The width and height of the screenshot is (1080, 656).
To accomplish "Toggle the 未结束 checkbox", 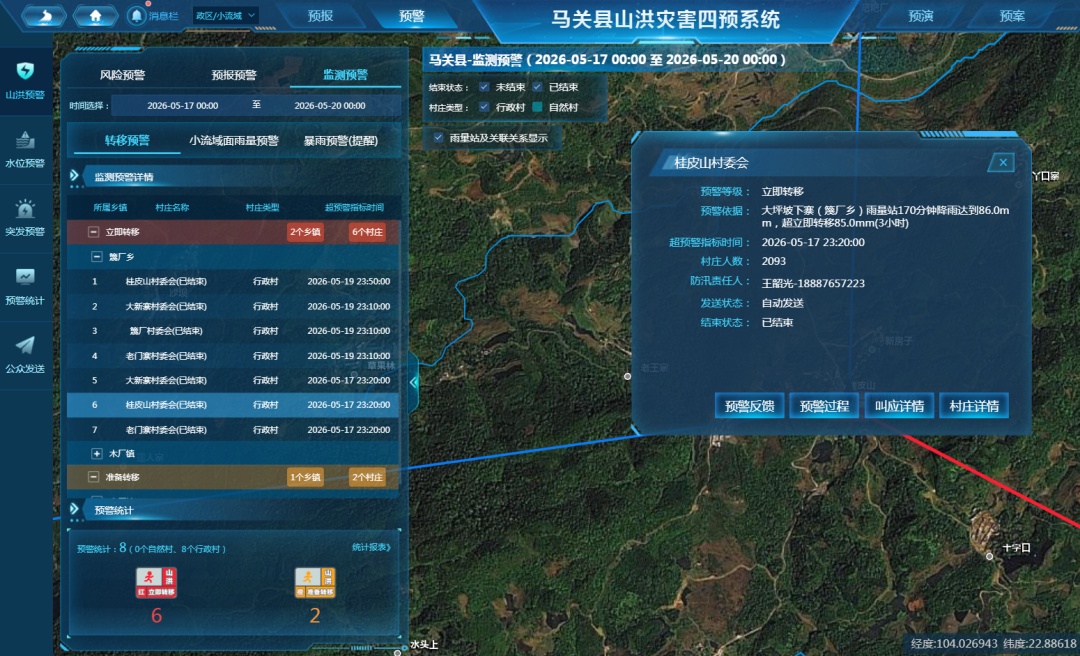I will 484,87.
